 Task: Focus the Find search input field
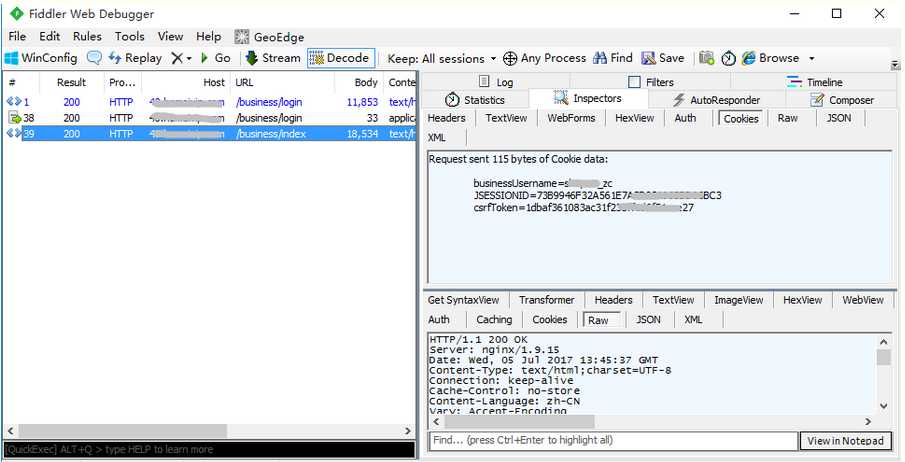point(614,440)
